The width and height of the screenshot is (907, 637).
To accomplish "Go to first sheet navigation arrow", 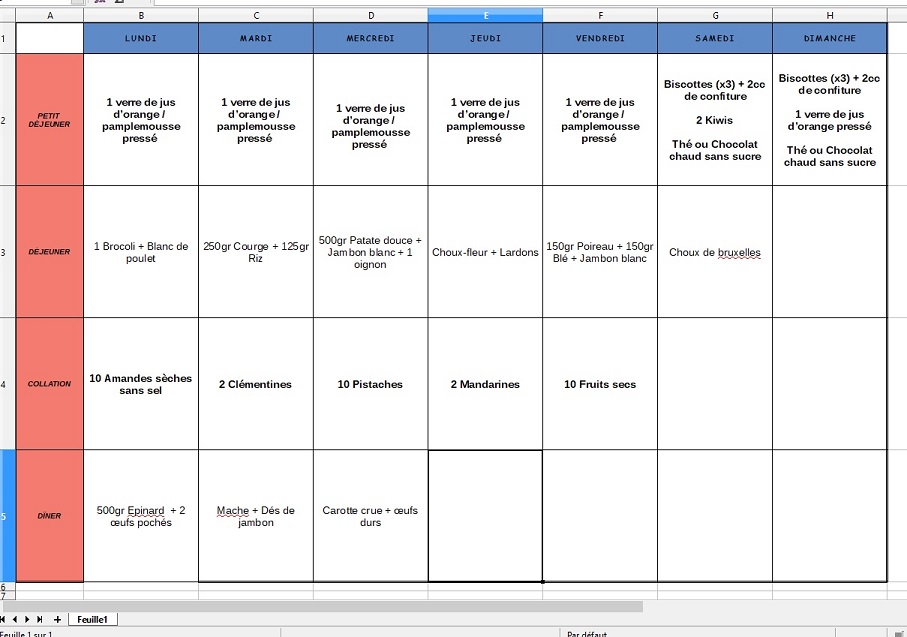I will [3, 619].
